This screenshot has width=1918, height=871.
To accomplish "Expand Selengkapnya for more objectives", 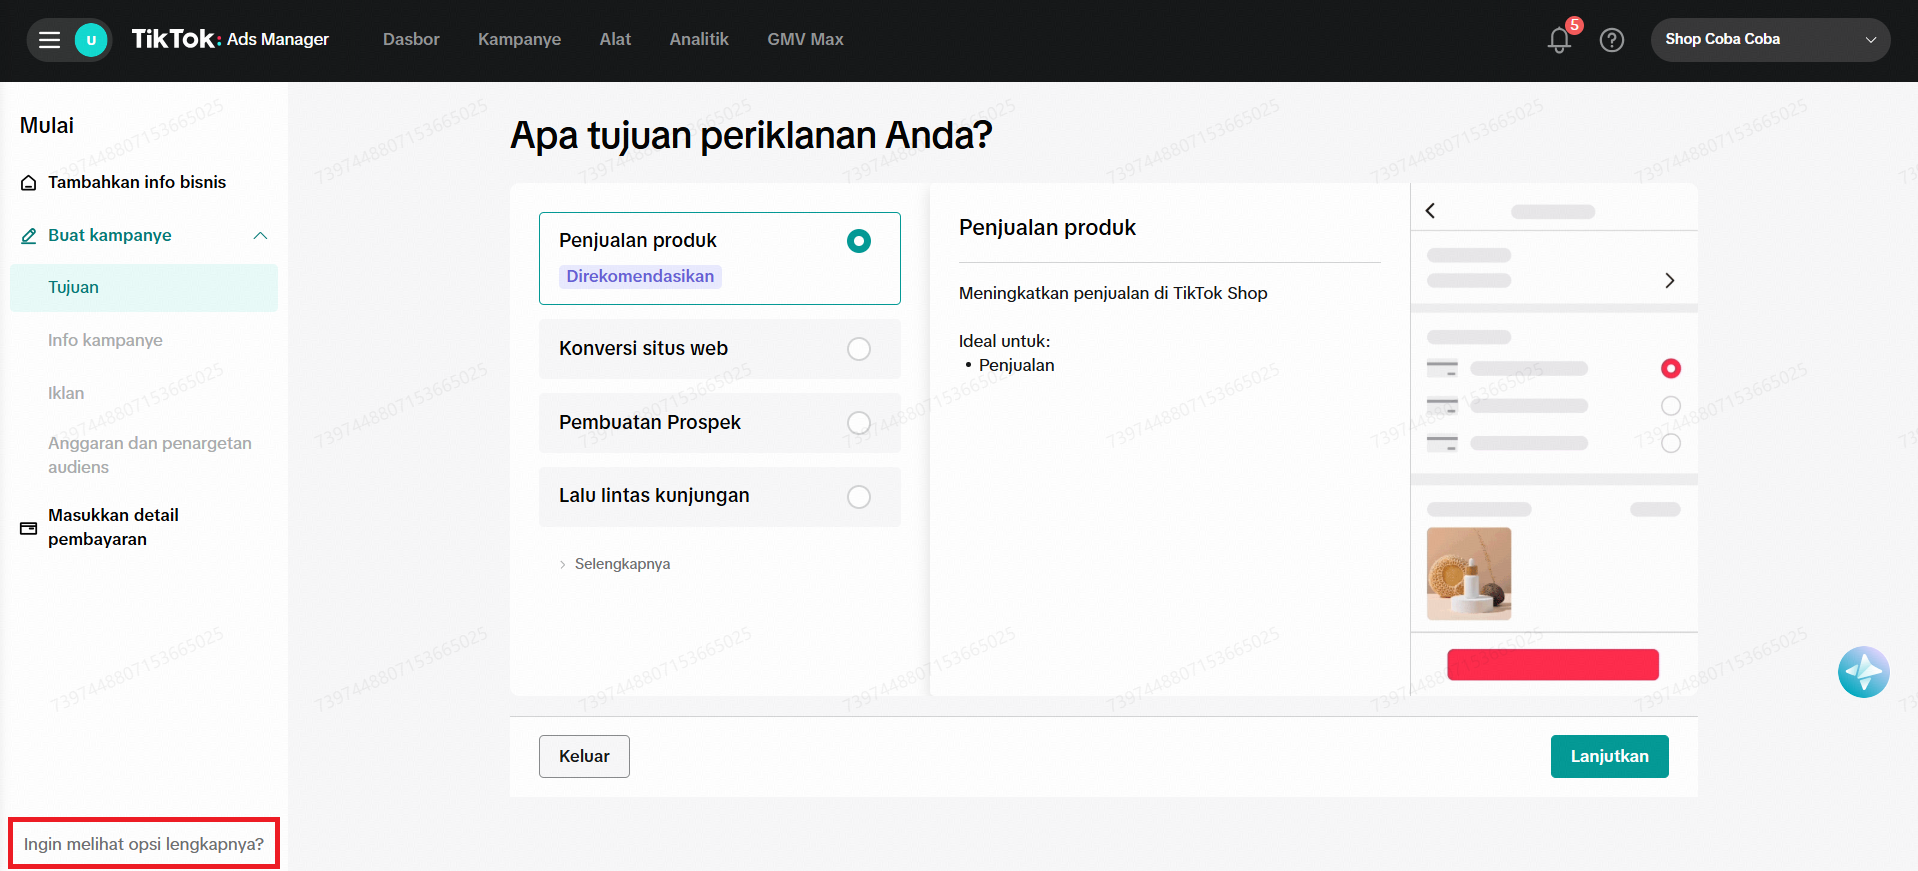I will [621, 564].
